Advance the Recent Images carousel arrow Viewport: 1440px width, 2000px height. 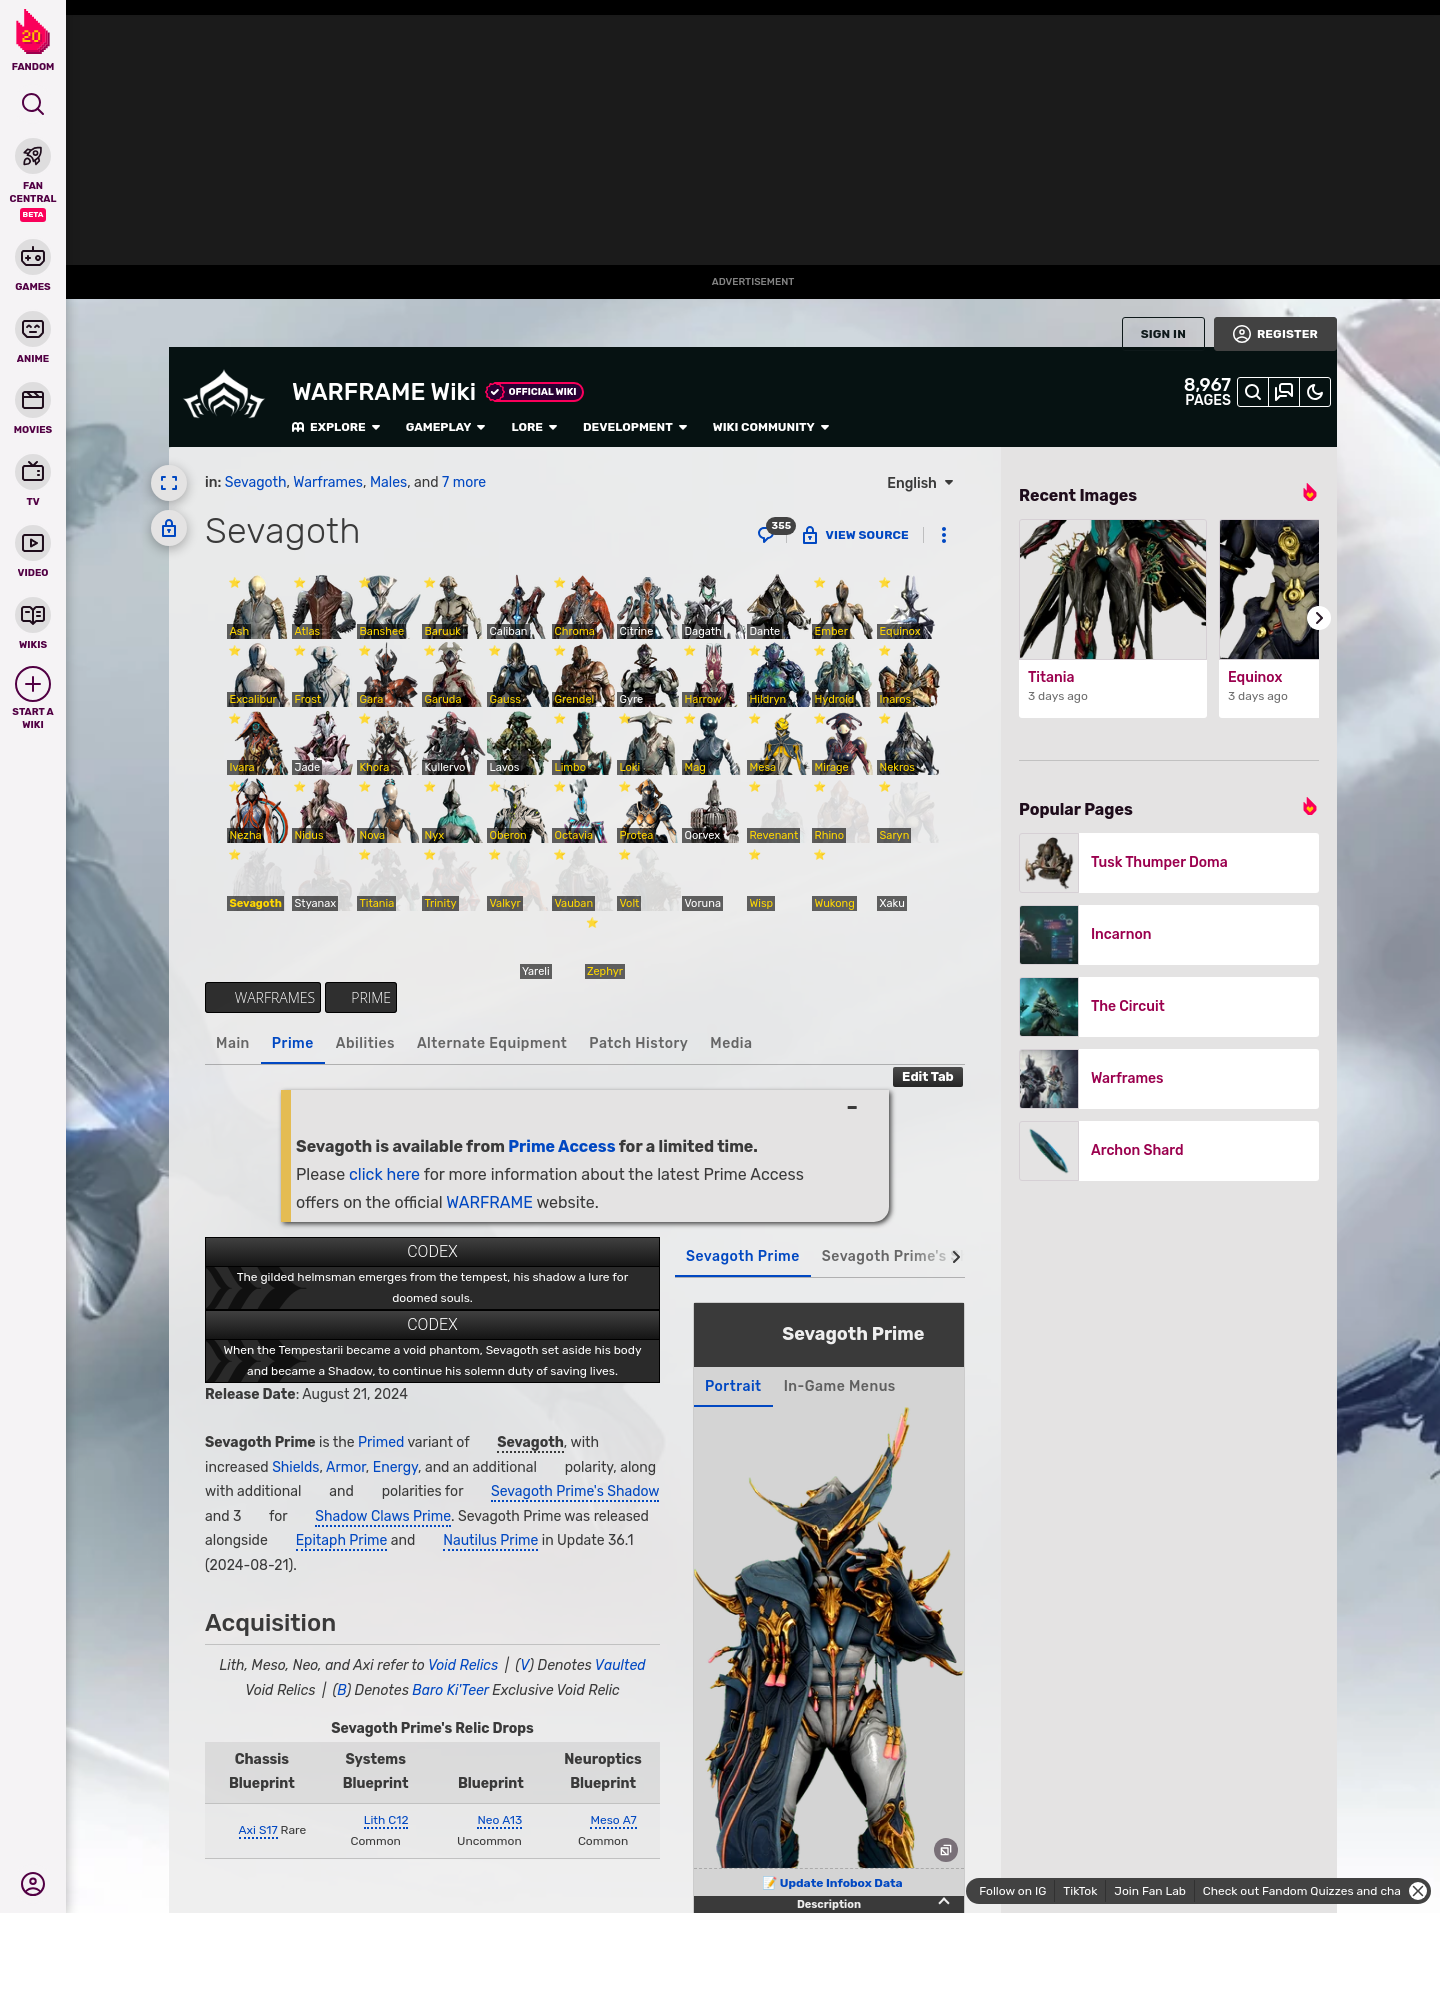pos(1318,618)
